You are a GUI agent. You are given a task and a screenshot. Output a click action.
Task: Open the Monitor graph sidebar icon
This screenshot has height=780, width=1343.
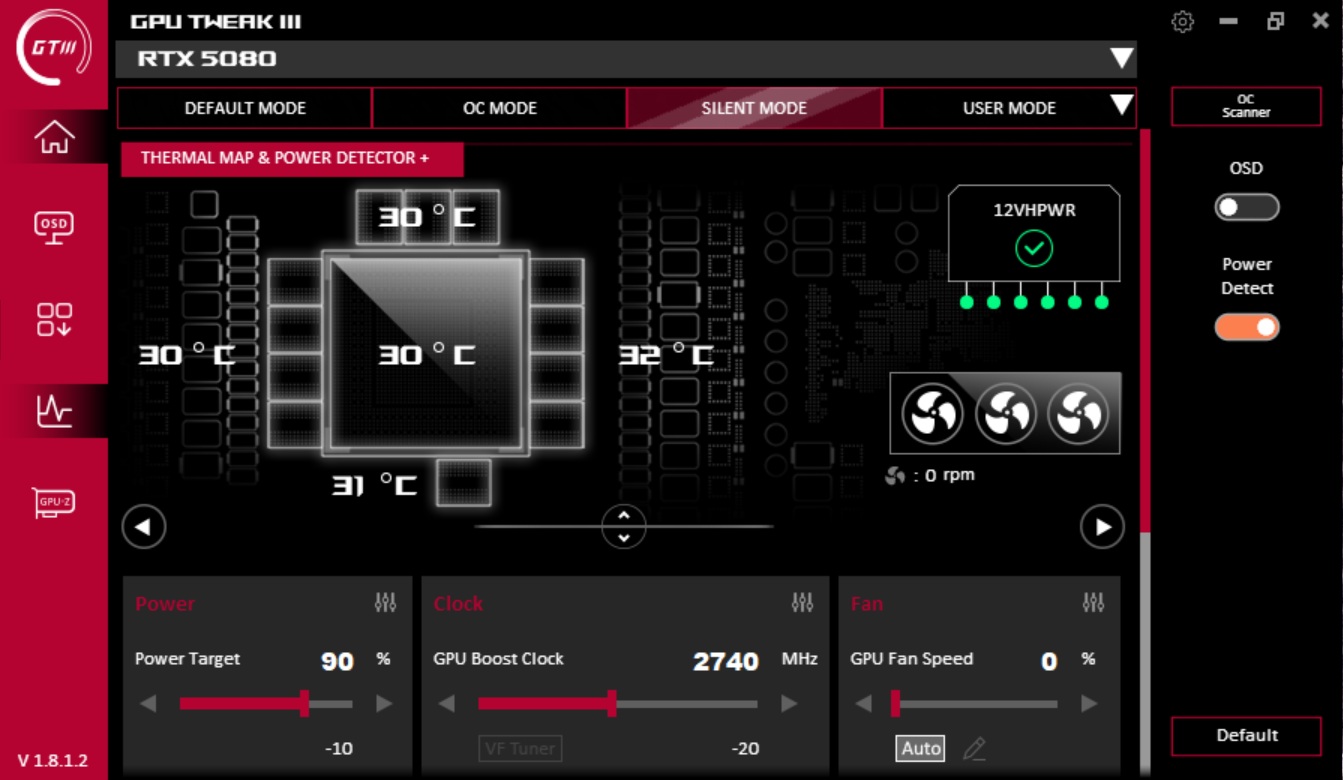tap(54, 410)
